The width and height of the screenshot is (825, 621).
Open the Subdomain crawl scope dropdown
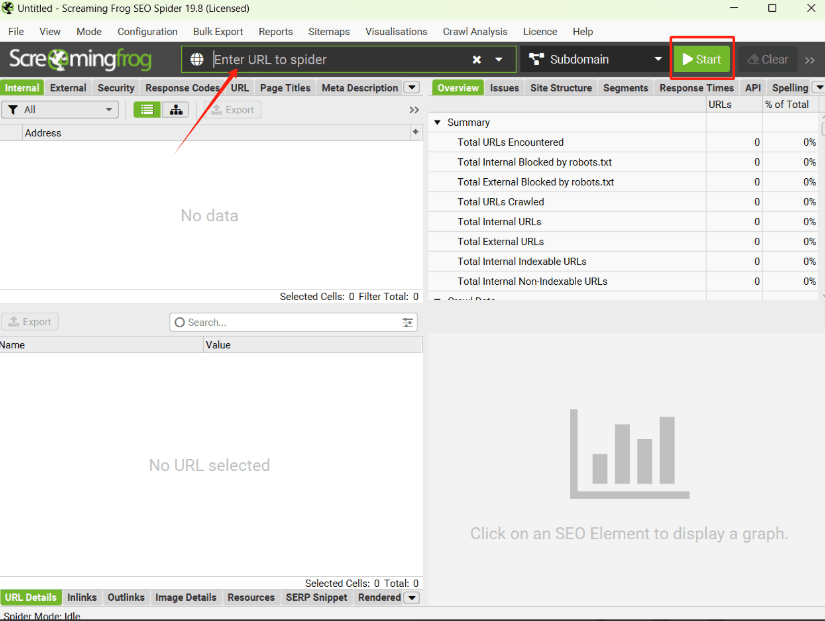point(594,60)
